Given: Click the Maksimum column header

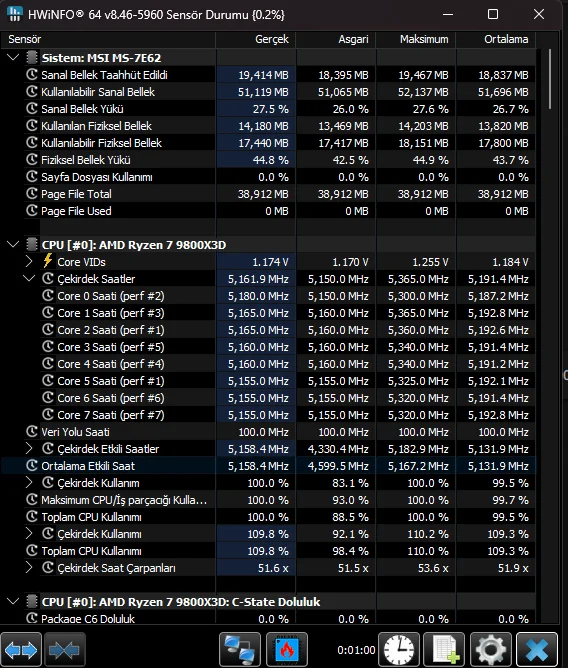Looking at the screenshot, I should [415, 39].
